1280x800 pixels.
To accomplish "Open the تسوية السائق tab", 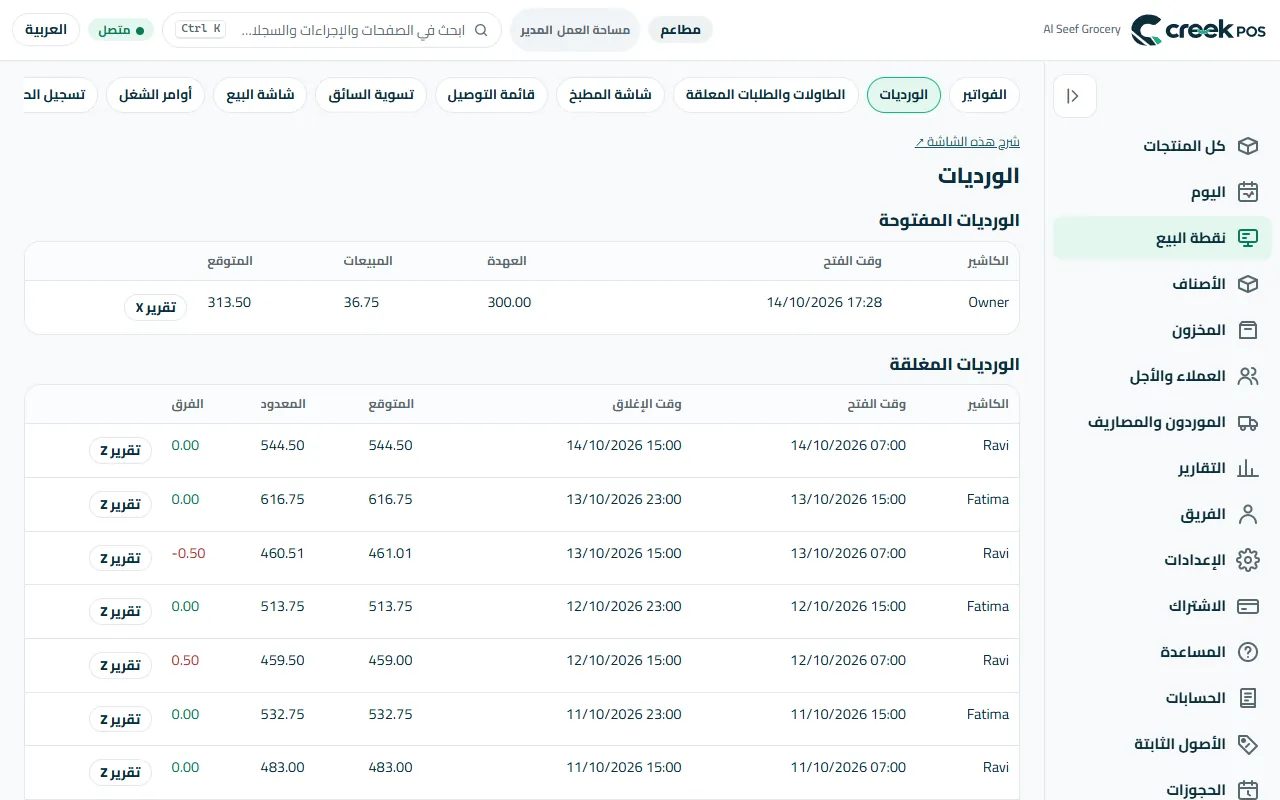I will click(x=371, y=95).
